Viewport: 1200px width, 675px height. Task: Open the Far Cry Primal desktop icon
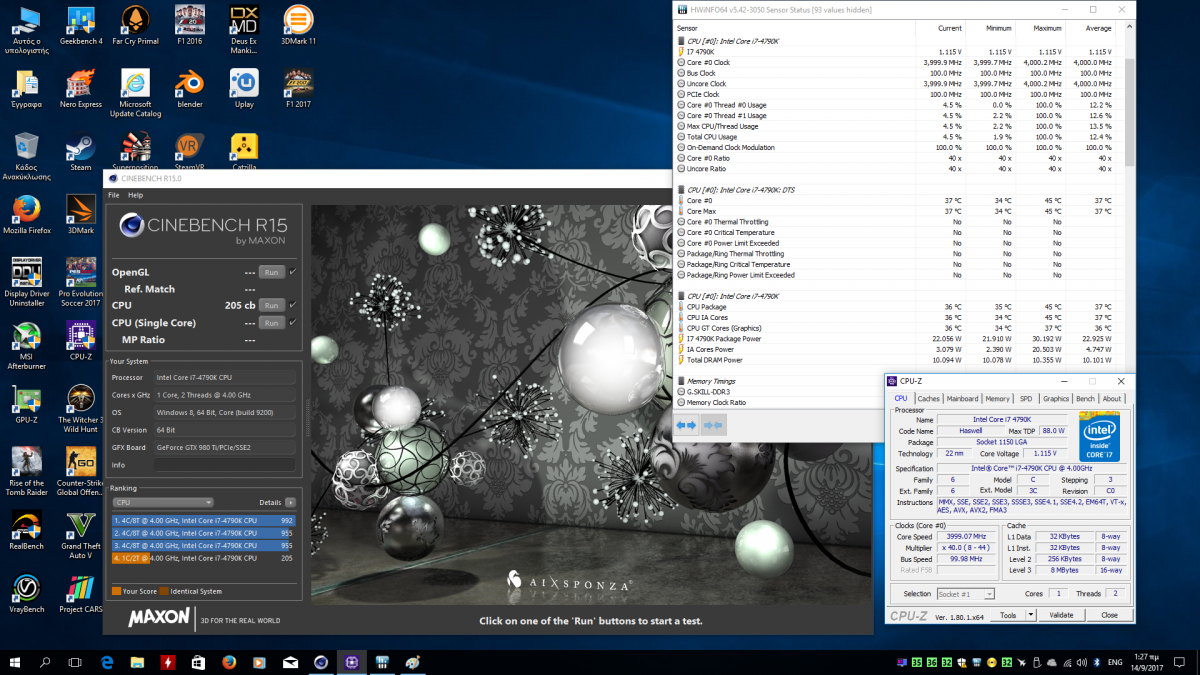point(134,26)
